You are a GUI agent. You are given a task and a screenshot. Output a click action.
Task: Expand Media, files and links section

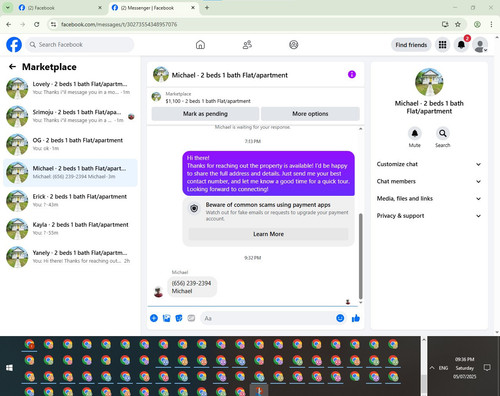coord(429,199)
